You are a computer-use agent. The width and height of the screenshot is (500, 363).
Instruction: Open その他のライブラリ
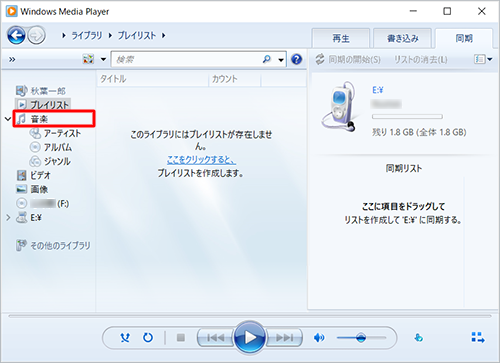(x=53, y=246)
